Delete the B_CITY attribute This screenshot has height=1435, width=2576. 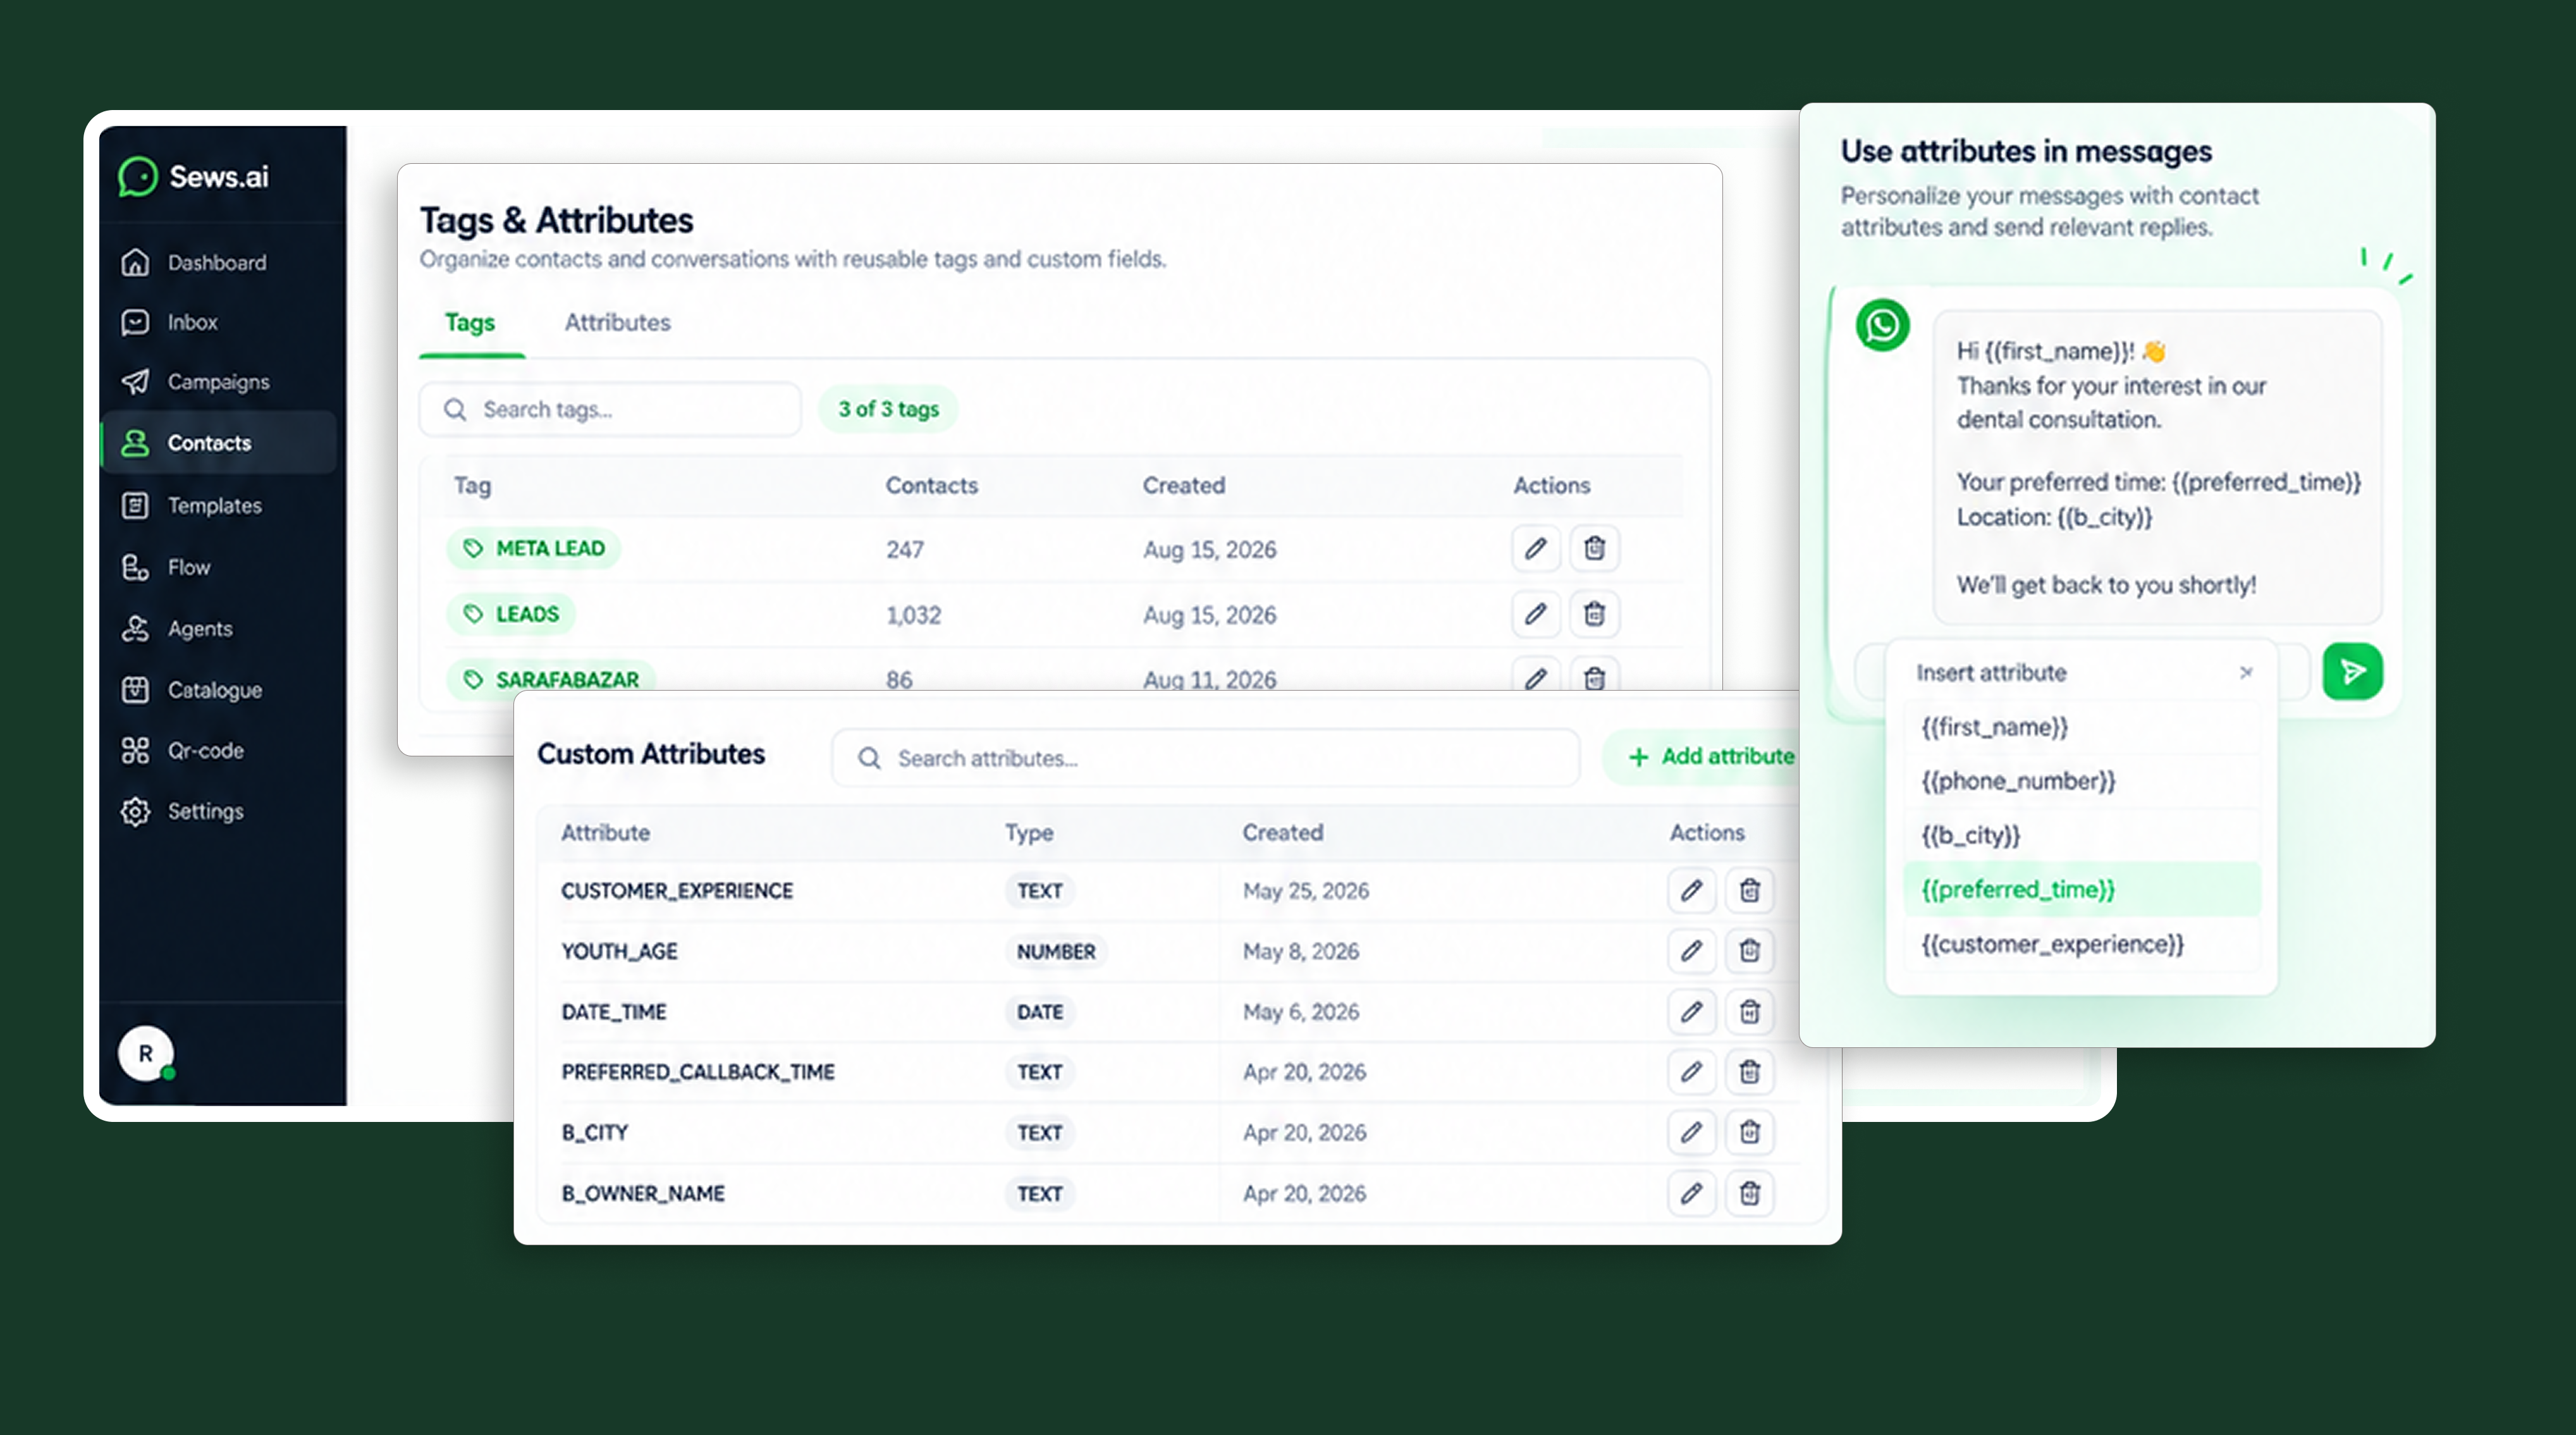pyautogui.click(x=1749, y=1131)
